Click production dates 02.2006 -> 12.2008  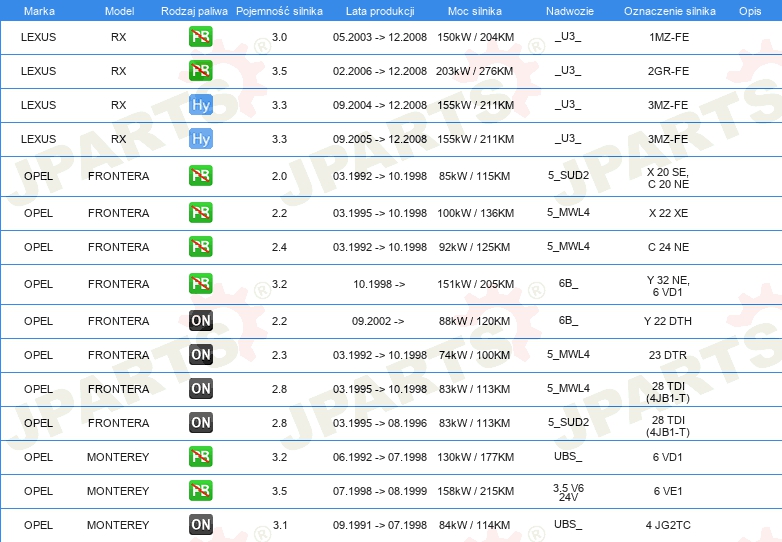pos(380,71)
